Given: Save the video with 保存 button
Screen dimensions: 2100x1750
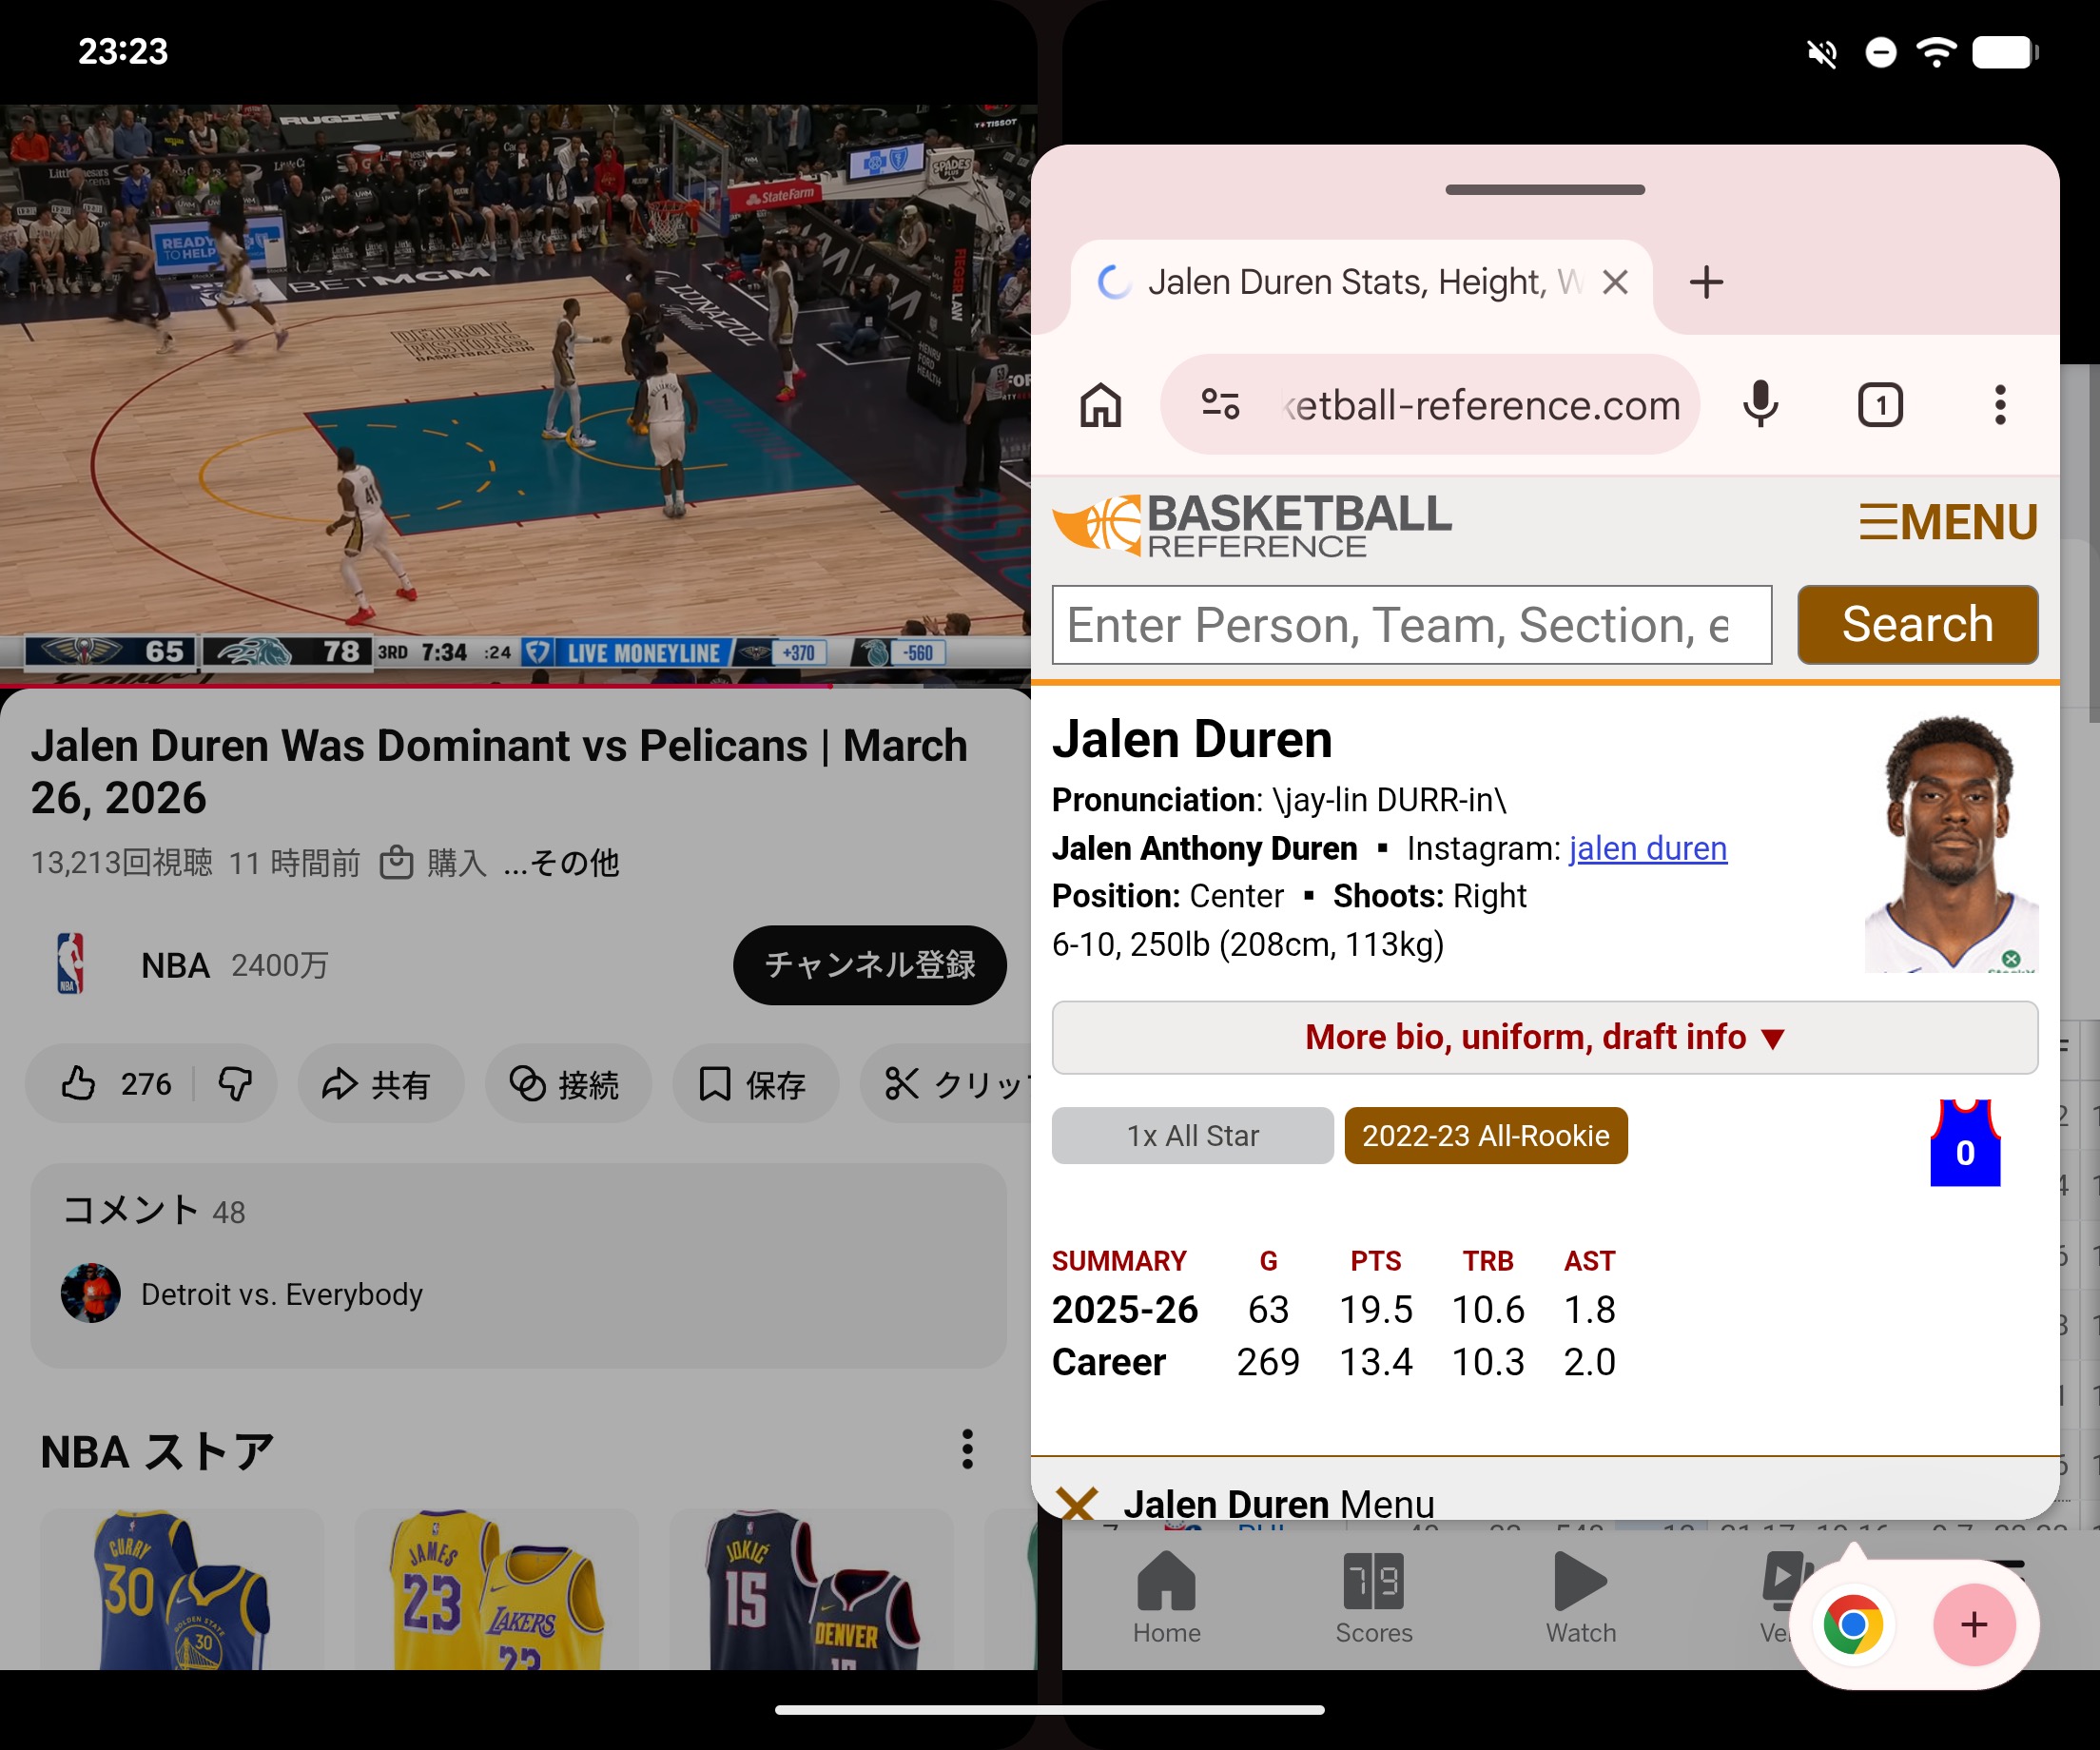Looking at the screenshot, I should pyautogui.click(x=755, y=1084).
